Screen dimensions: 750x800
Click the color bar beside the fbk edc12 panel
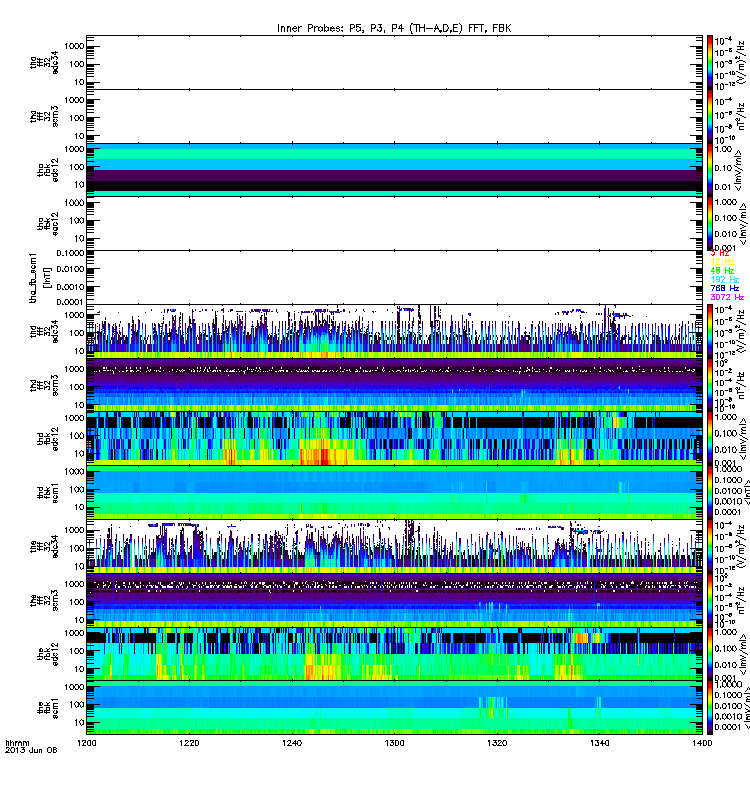pos(710,654)
